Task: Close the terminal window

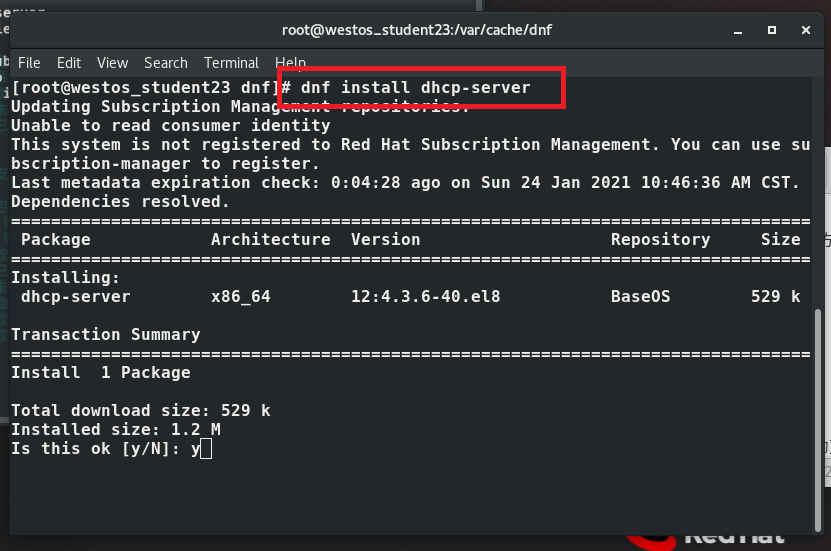Action: tap(806, 30)
